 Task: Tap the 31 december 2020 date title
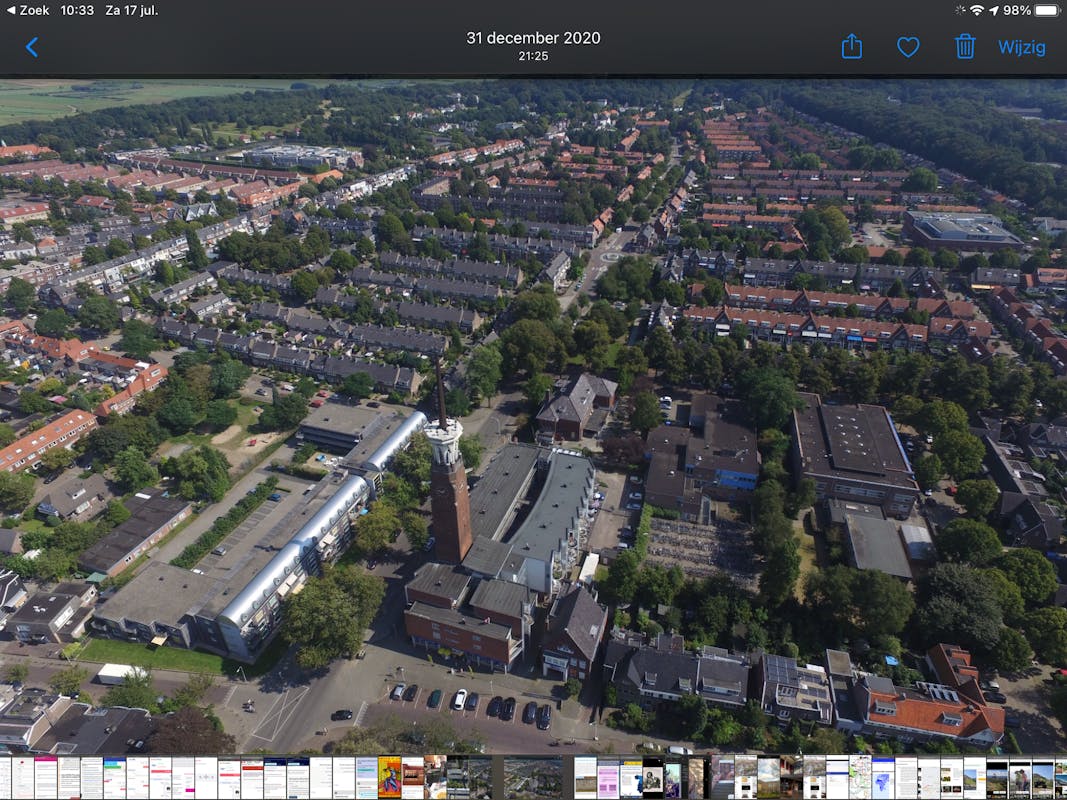pos(533,38)
